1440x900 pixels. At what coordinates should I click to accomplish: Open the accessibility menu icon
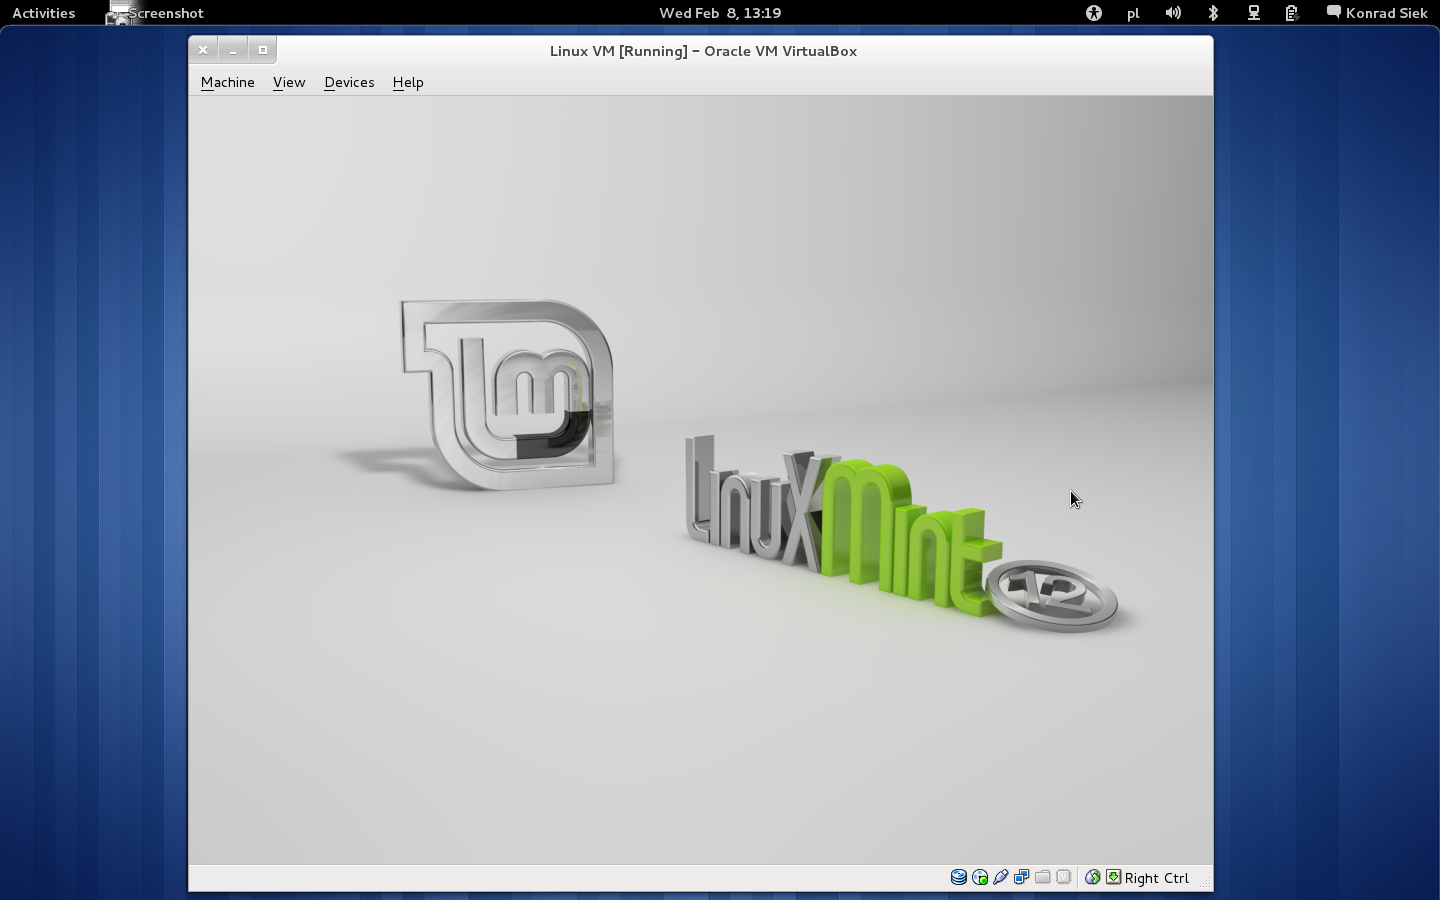[x=1093, y=13]
